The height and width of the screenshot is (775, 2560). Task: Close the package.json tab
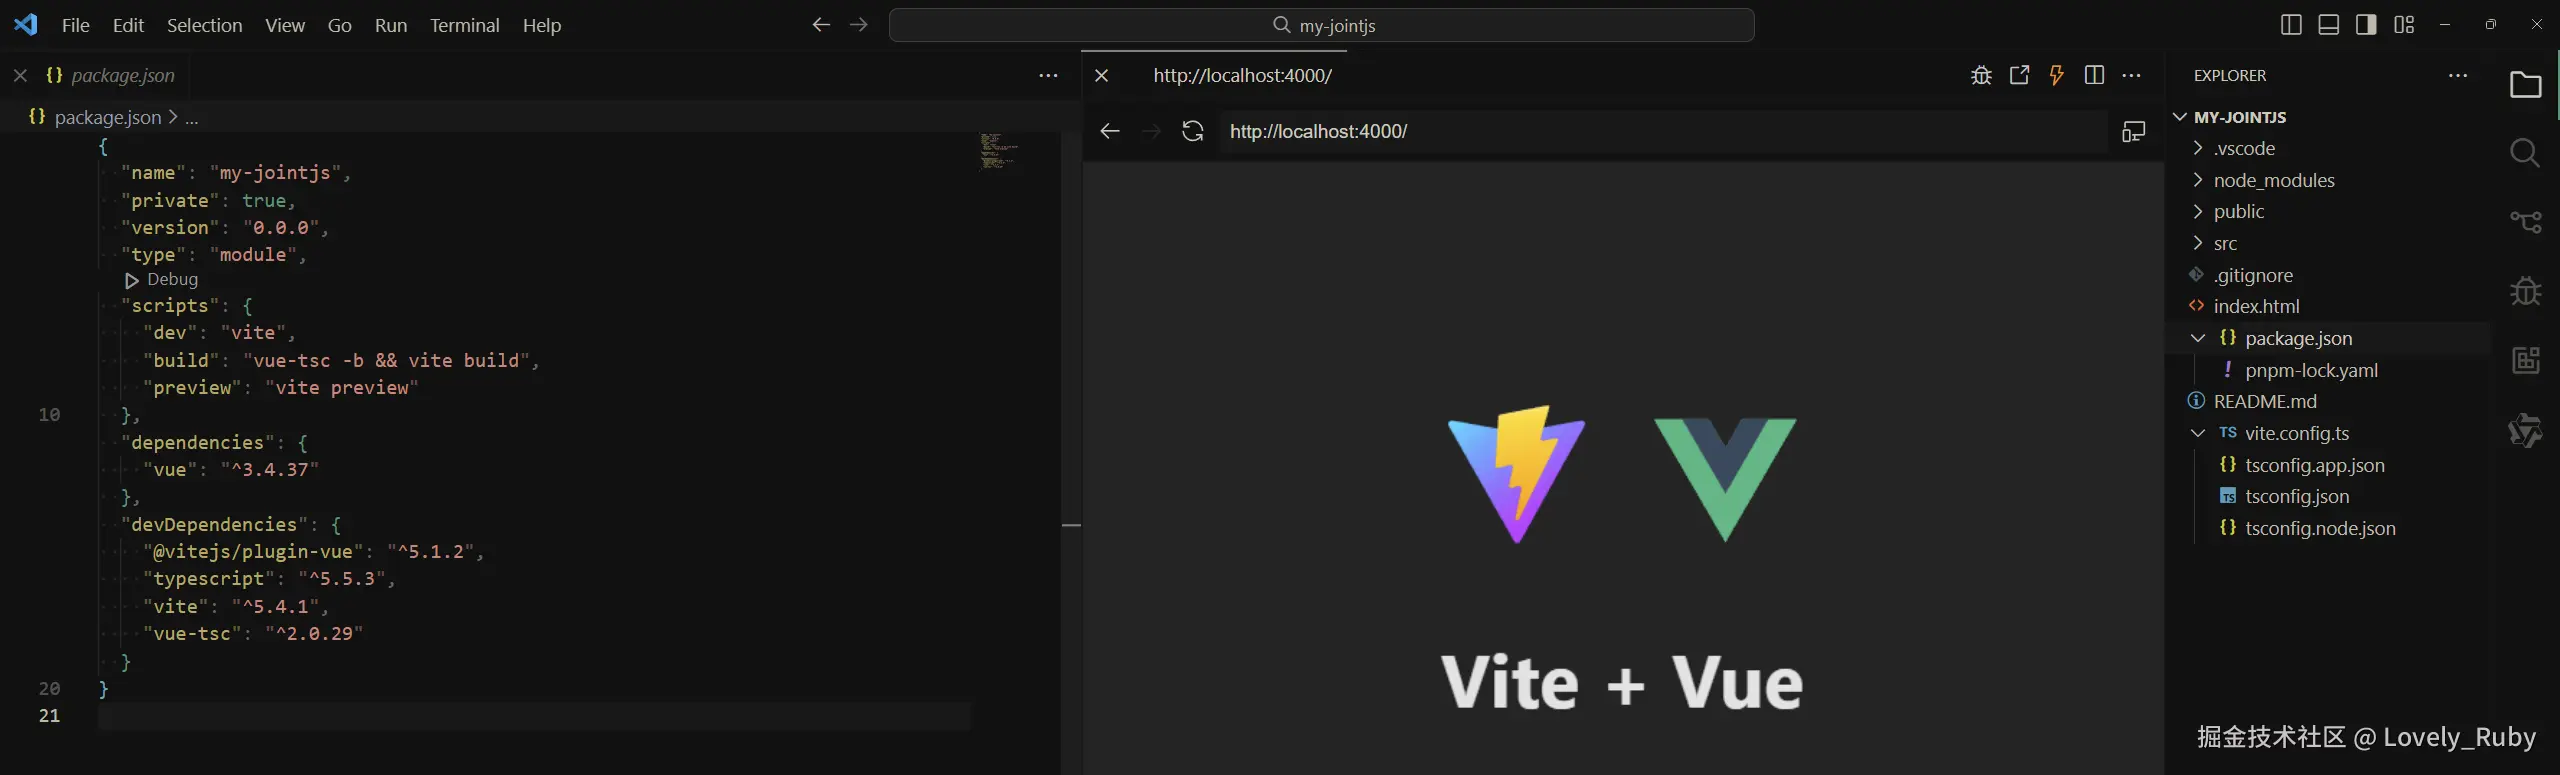(20, 75)
